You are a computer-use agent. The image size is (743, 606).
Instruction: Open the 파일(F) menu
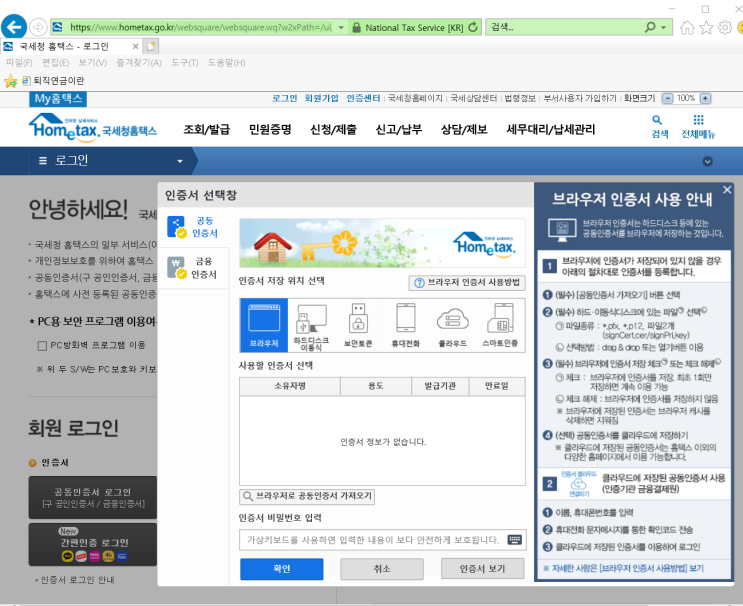pyautogui.click(x=19, y=63)
